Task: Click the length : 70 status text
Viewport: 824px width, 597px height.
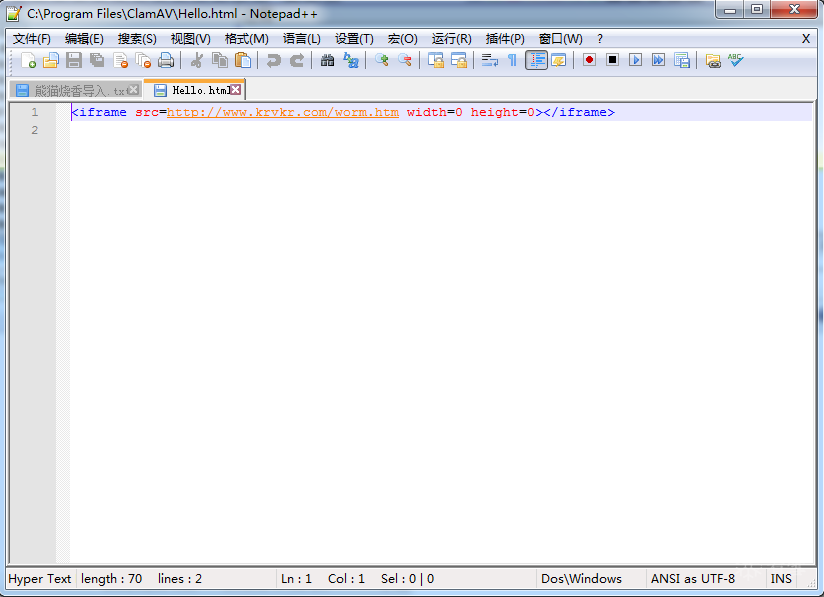Action: pos(111,579)
